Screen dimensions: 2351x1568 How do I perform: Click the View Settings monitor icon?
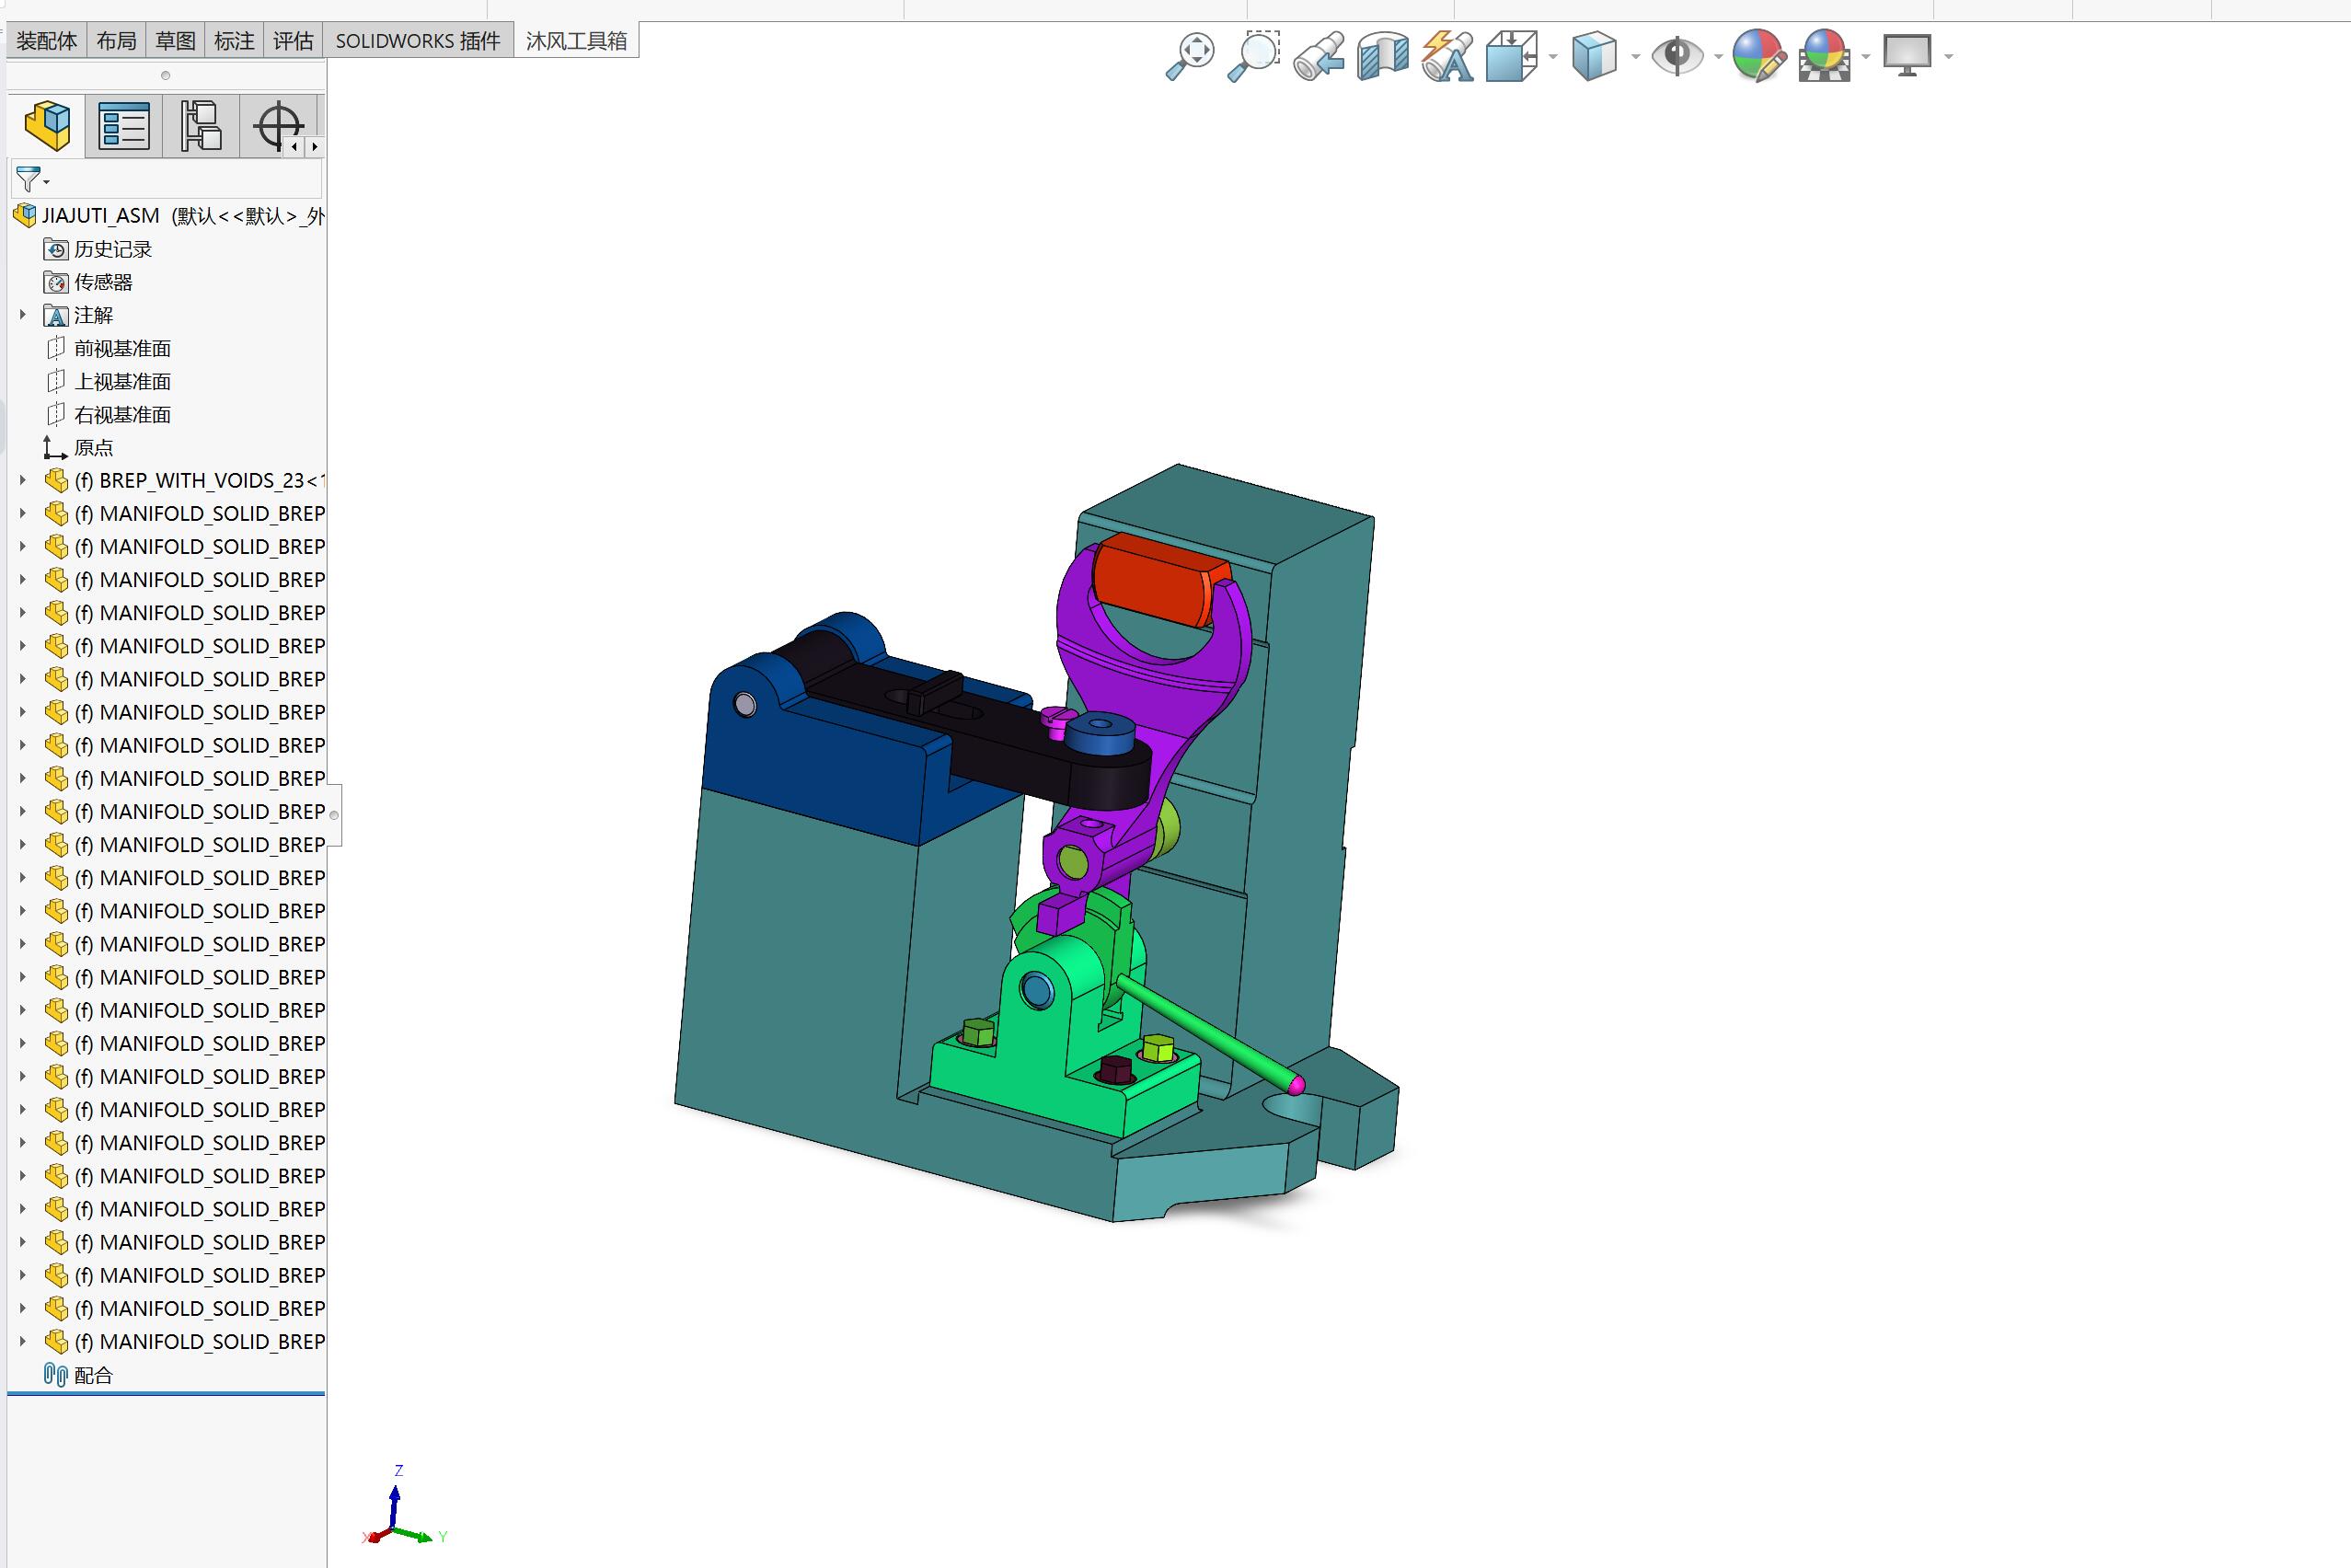[x=1907, y=56]
